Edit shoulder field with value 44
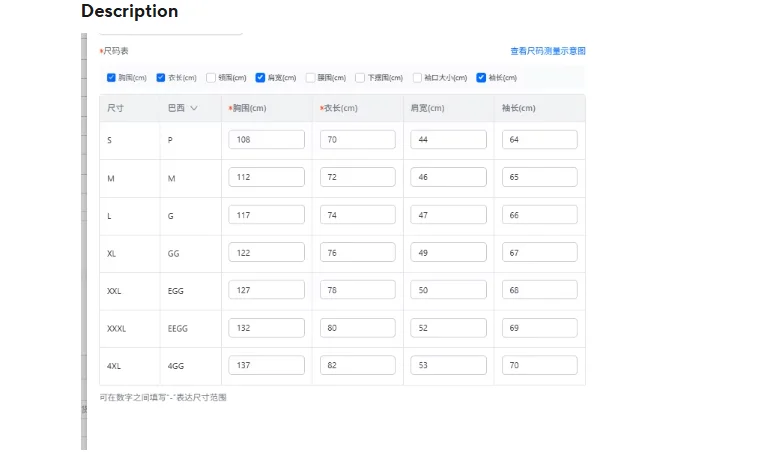This screenshot has height=453, width=759. (449, 139)
